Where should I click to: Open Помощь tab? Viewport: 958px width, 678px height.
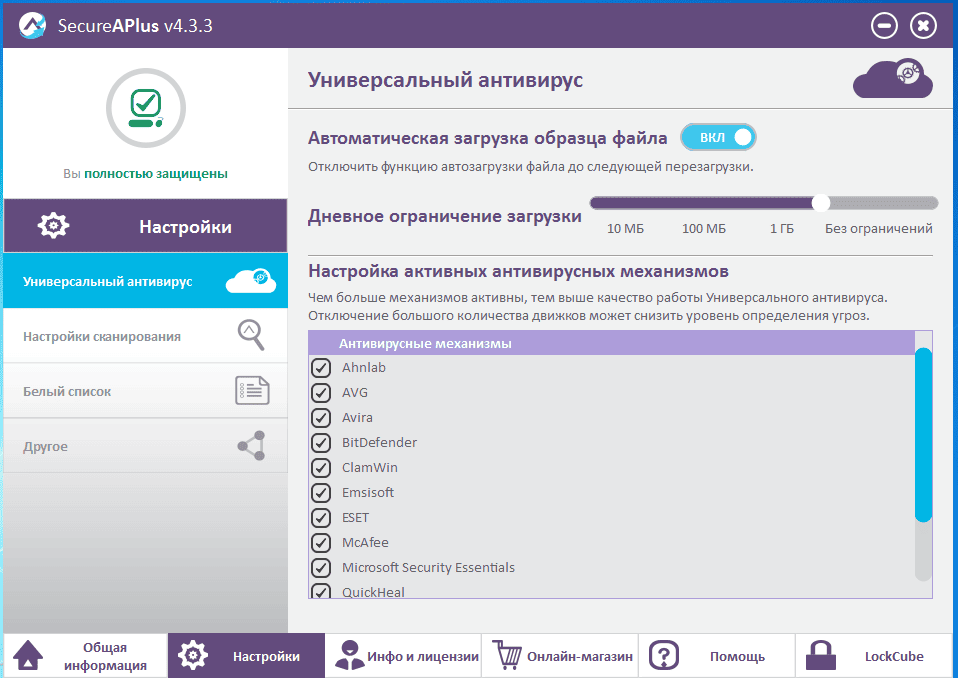point(717,655)
